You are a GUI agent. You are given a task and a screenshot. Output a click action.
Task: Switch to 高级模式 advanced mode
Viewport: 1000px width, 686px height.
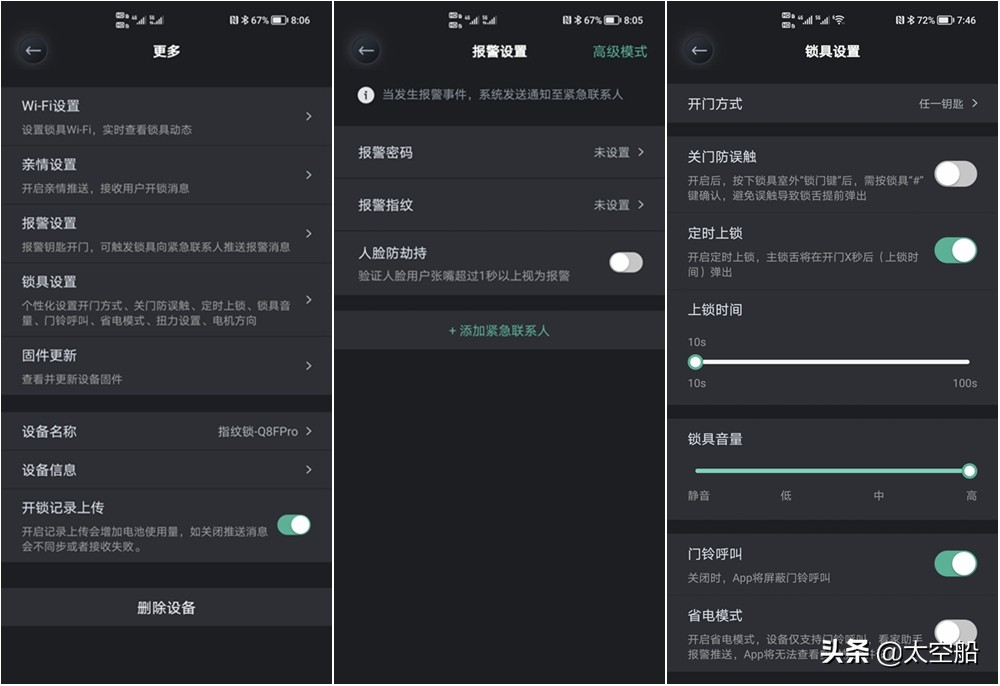618,51
